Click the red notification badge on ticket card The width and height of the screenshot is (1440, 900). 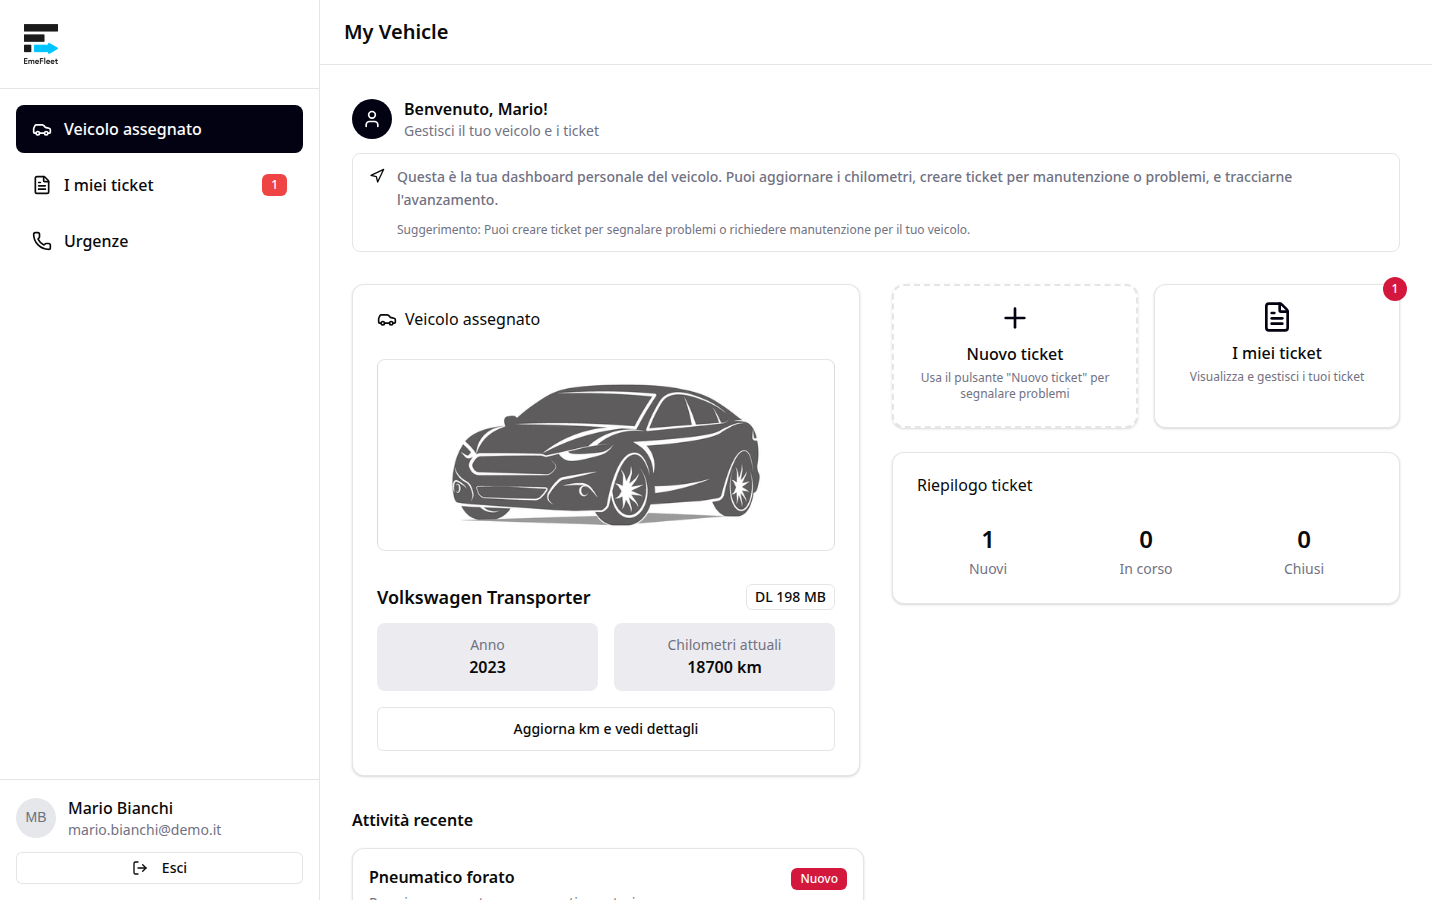pyautogui.click(x=1395, y=289)
